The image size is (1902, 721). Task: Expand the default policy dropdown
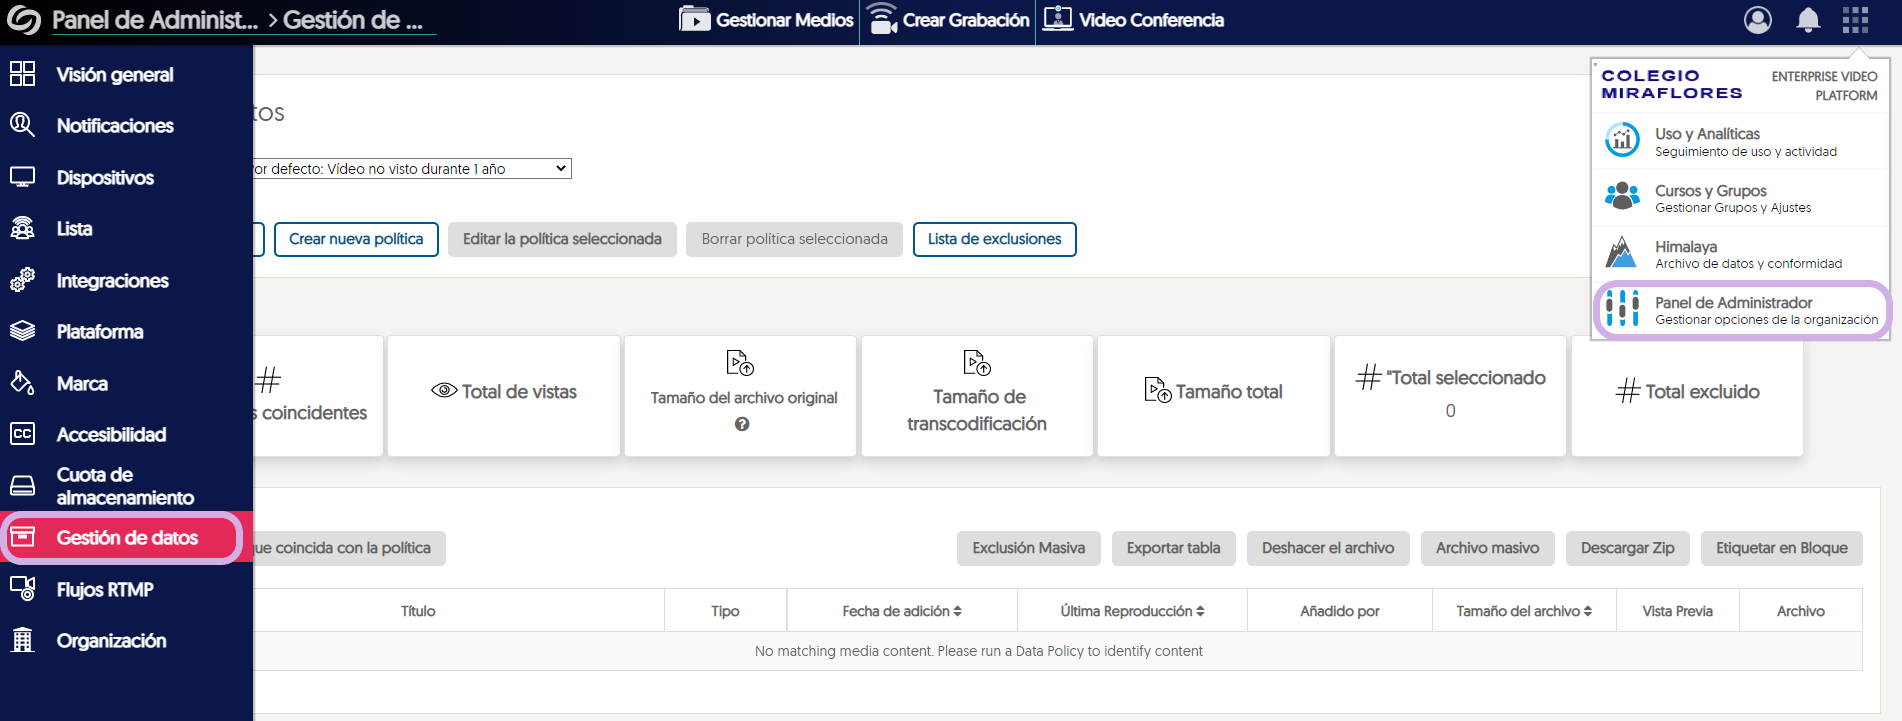[412, 169]
